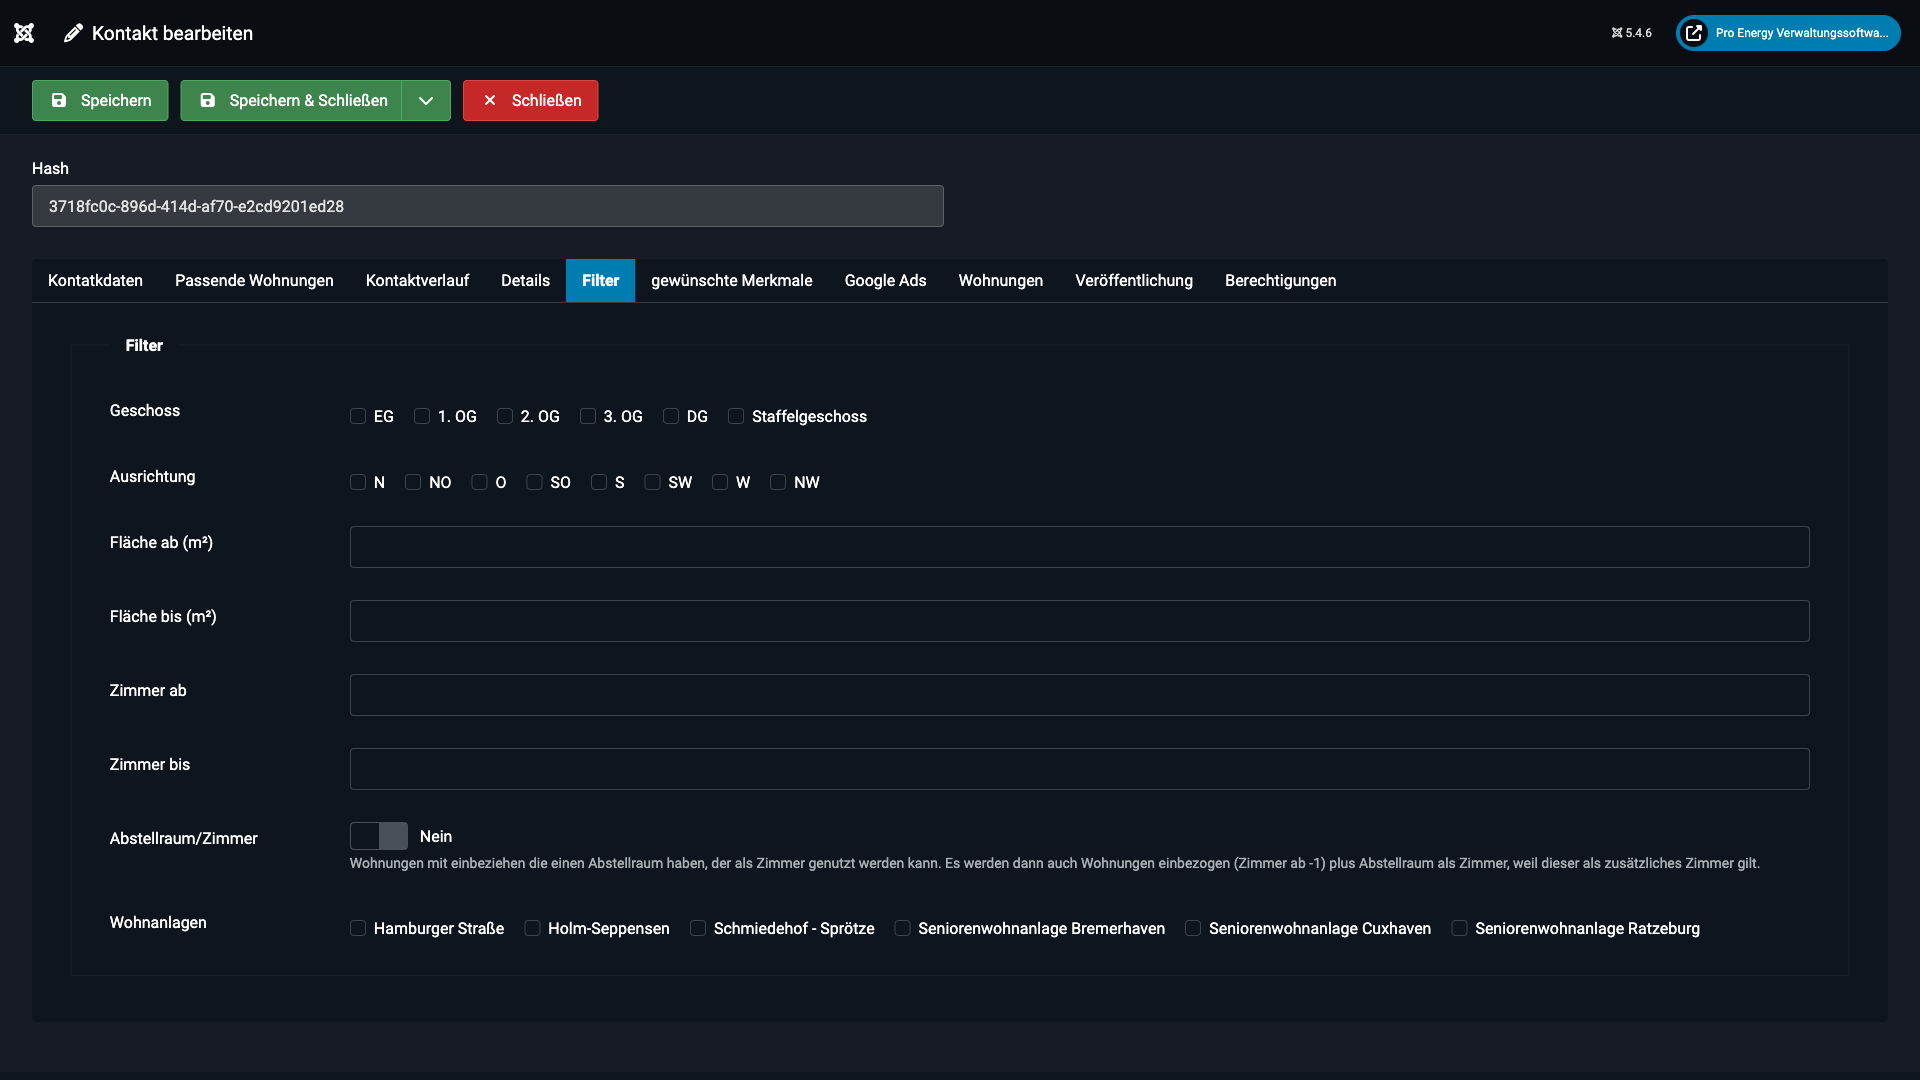Open the Kontaktverlauf tab
Screen dimensions: 1920x1080
pyautogui.click(x=417, y=281)
